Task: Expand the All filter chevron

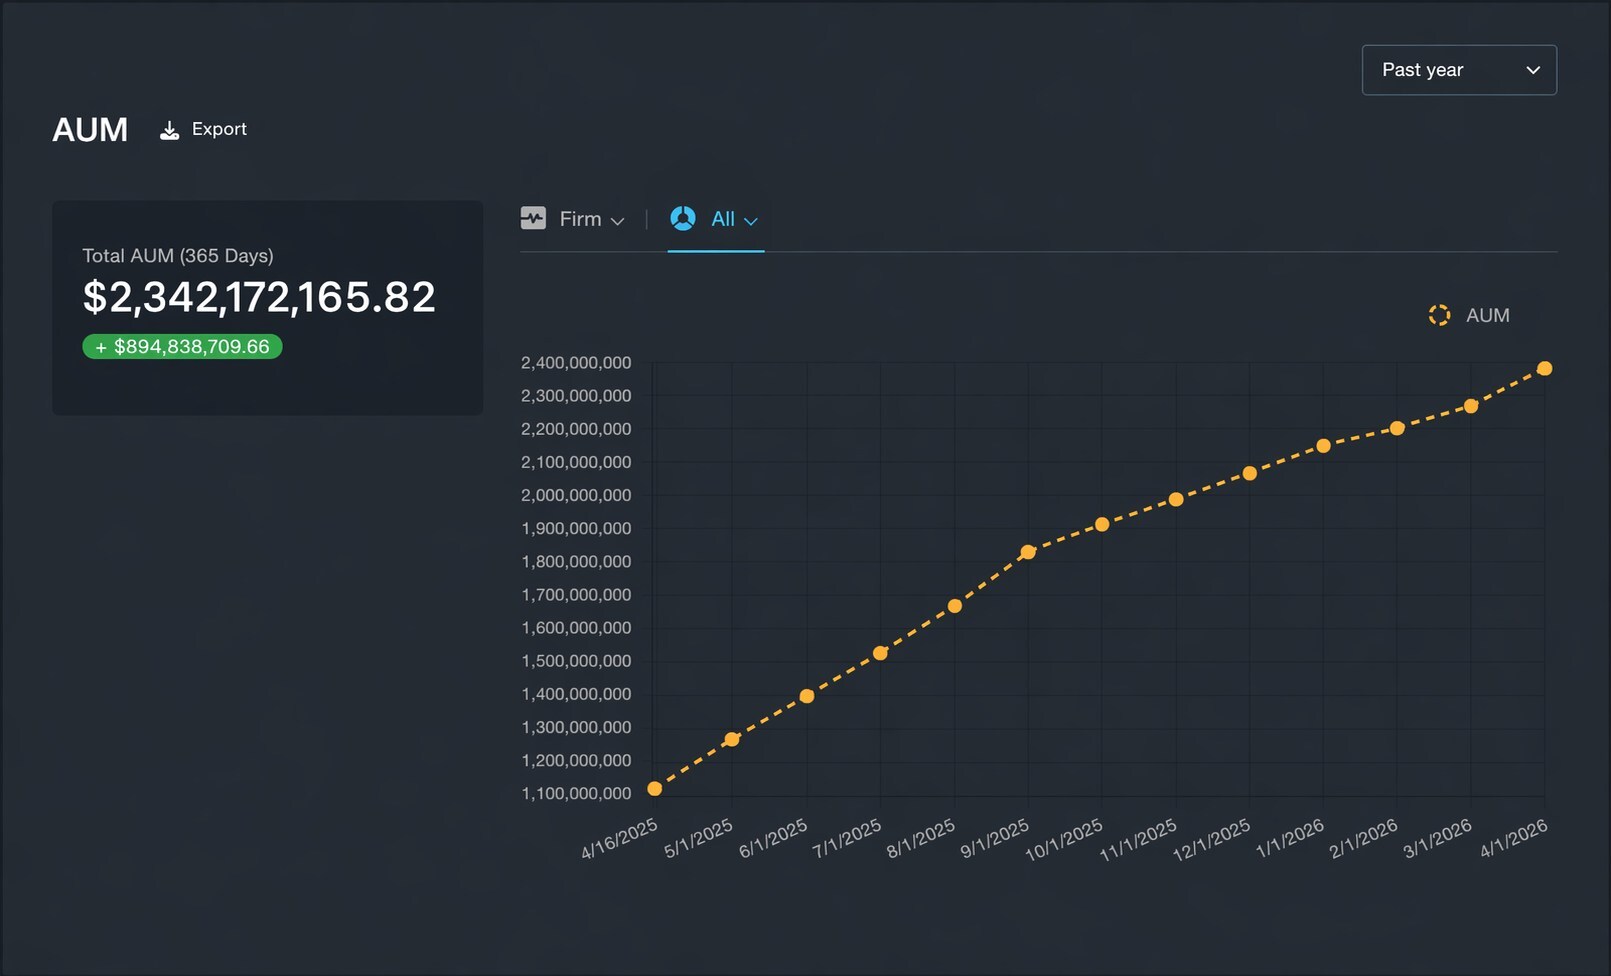Action: point(751,221)
